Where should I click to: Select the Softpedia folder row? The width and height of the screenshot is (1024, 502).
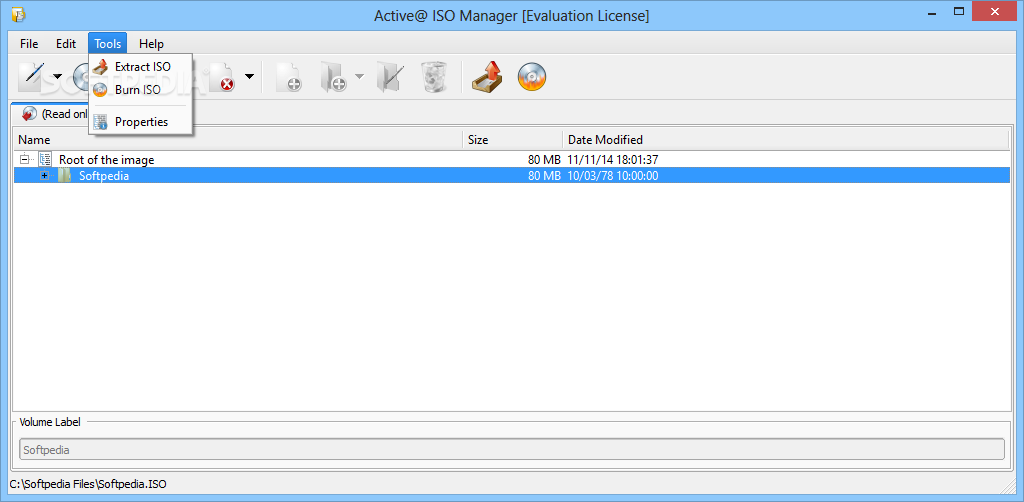[x=511, y=176]
